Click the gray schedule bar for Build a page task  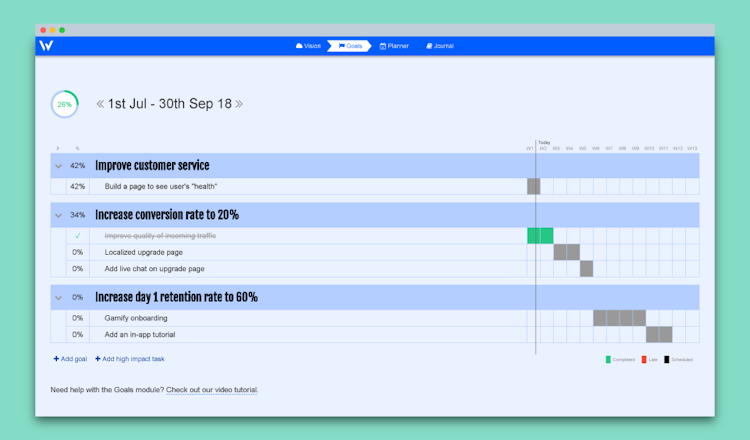pyautogui.click(x=534, y=187)
